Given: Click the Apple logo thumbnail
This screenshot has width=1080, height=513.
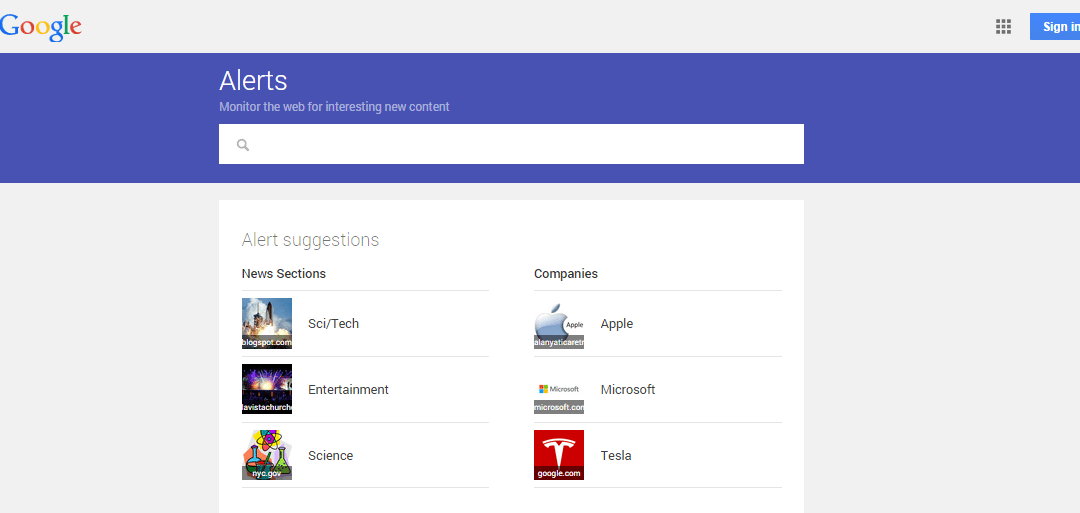Looking at the screenshot, I should click(559, 324).
